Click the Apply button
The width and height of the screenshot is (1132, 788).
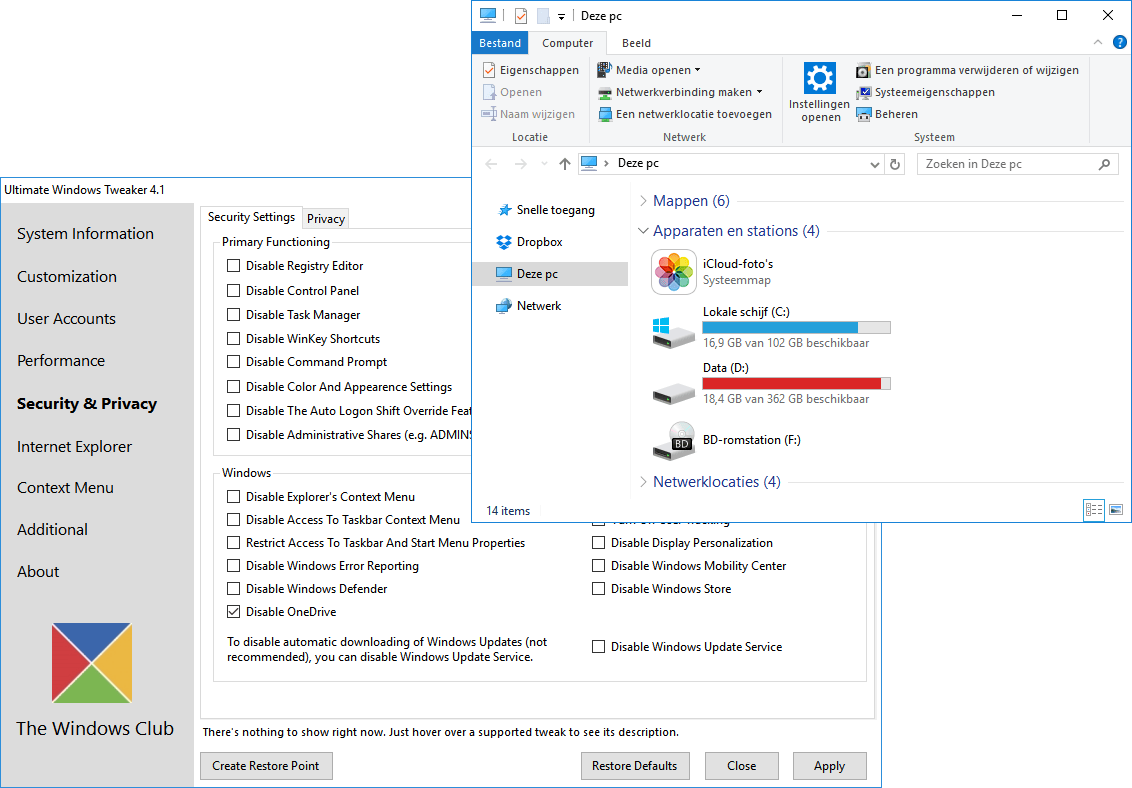(x=830, y=766)
